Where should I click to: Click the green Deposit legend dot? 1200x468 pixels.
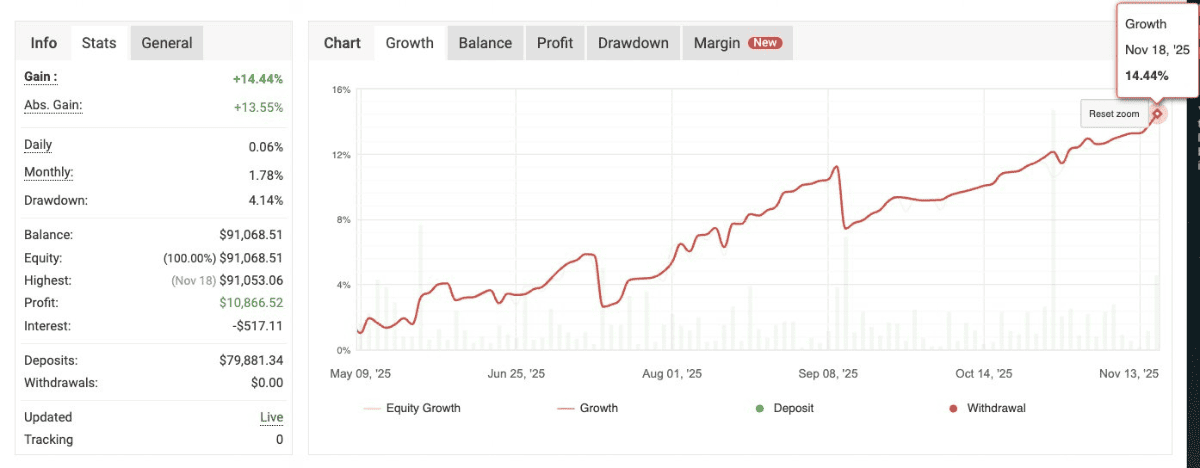760,408
